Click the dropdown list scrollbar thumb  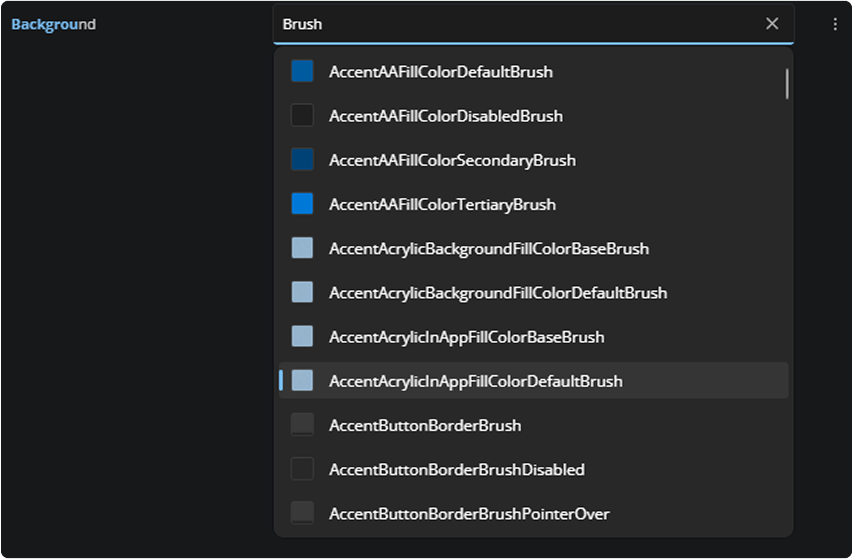coord(787,84)
